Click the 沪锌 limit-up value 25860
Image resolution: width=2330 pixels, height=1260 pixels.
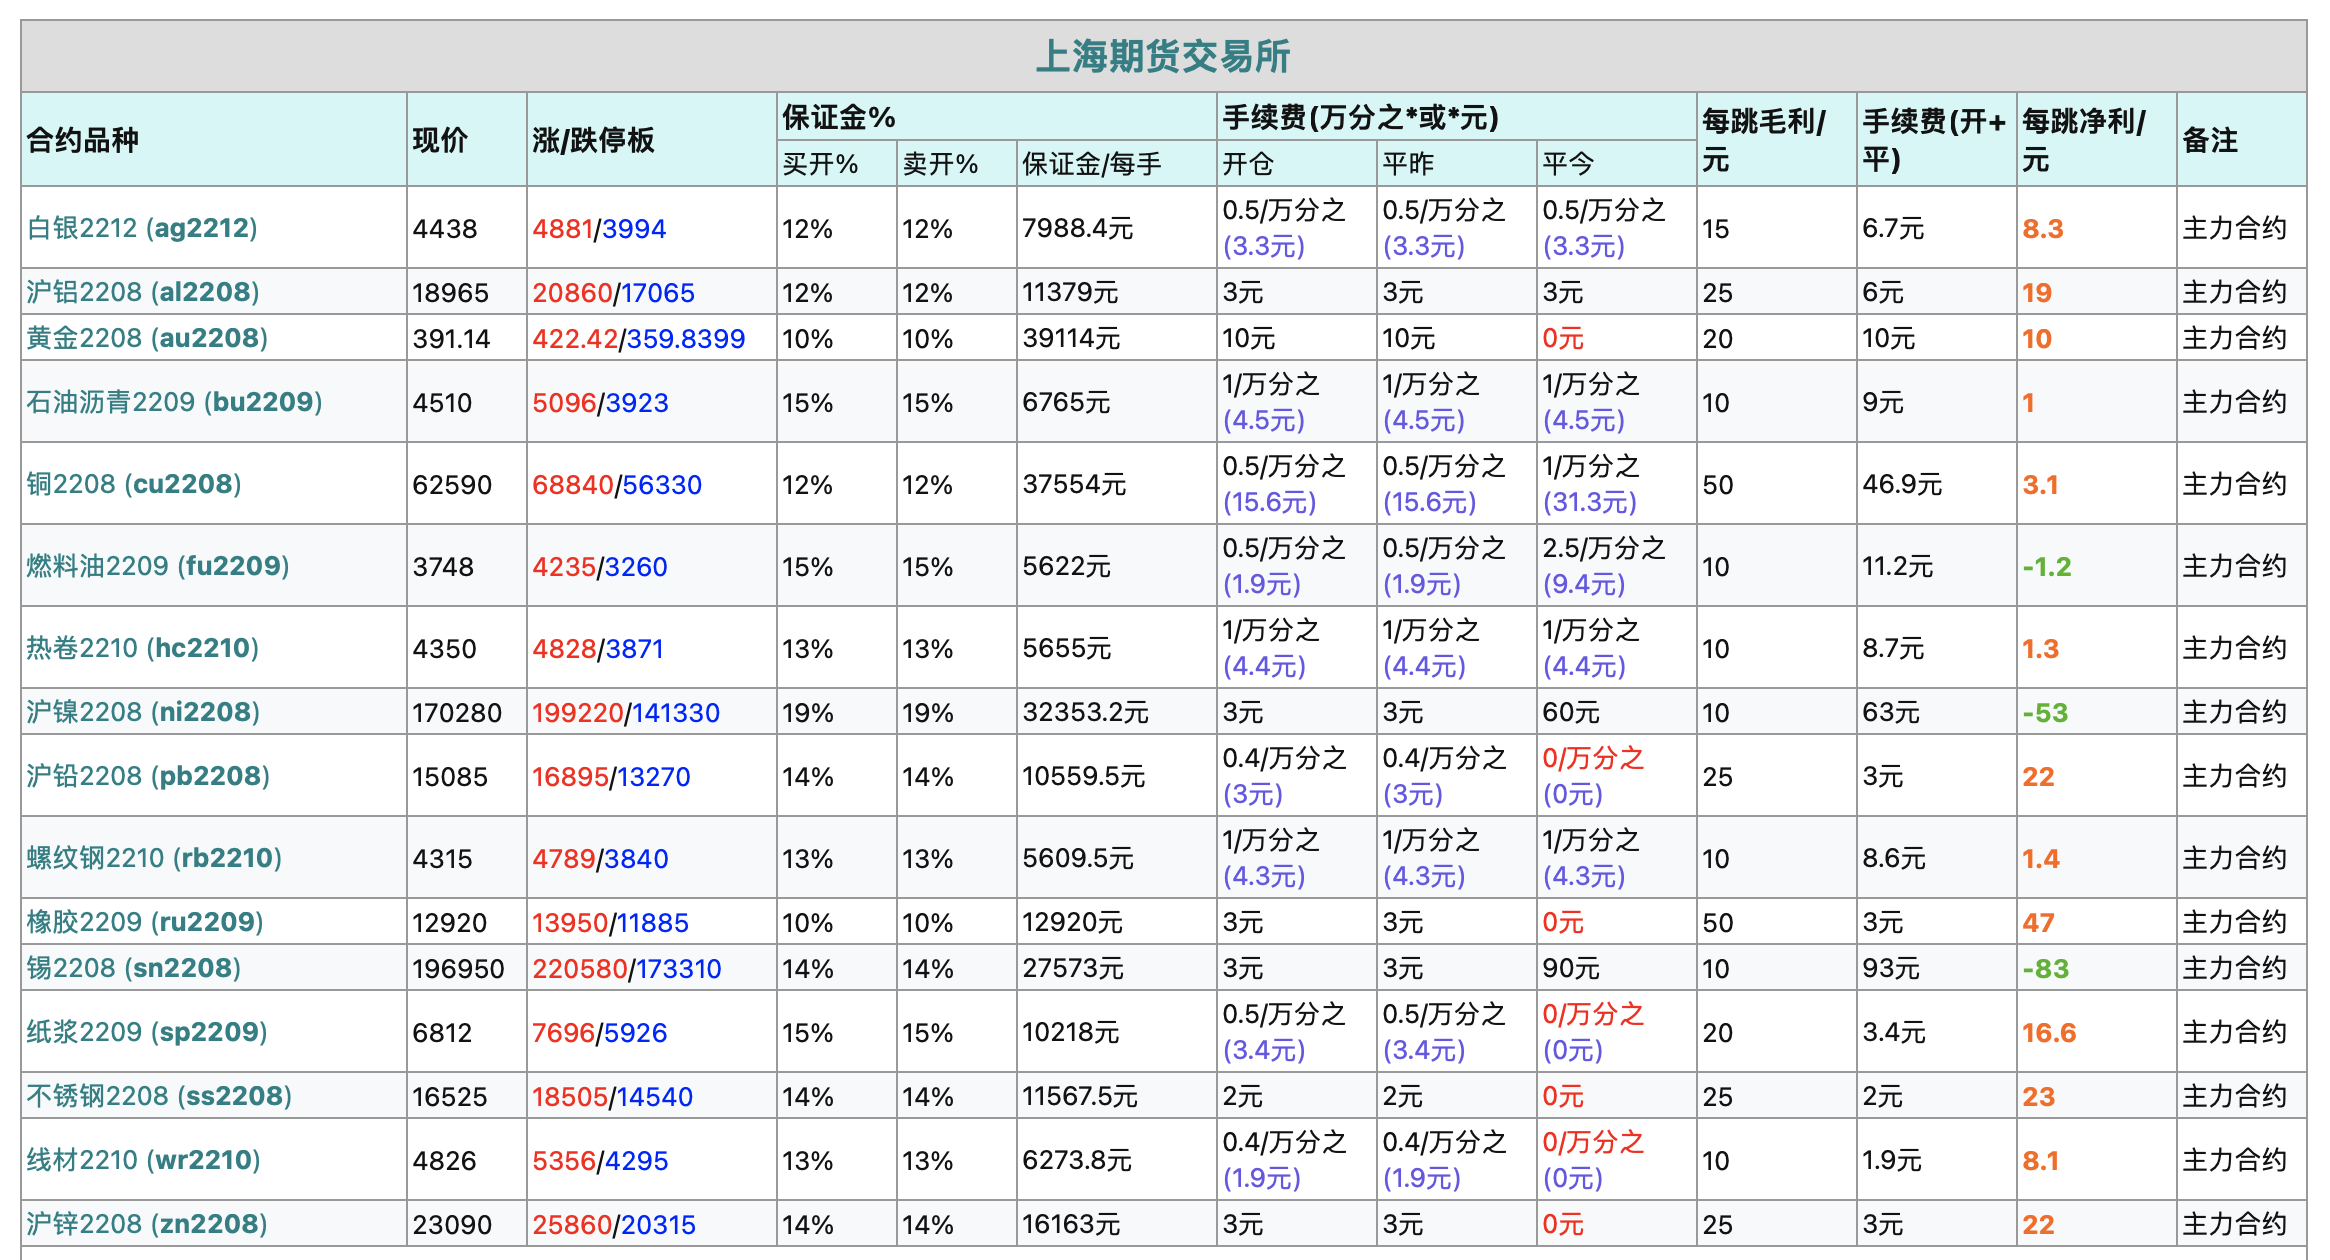click(x=572, y=1224)
